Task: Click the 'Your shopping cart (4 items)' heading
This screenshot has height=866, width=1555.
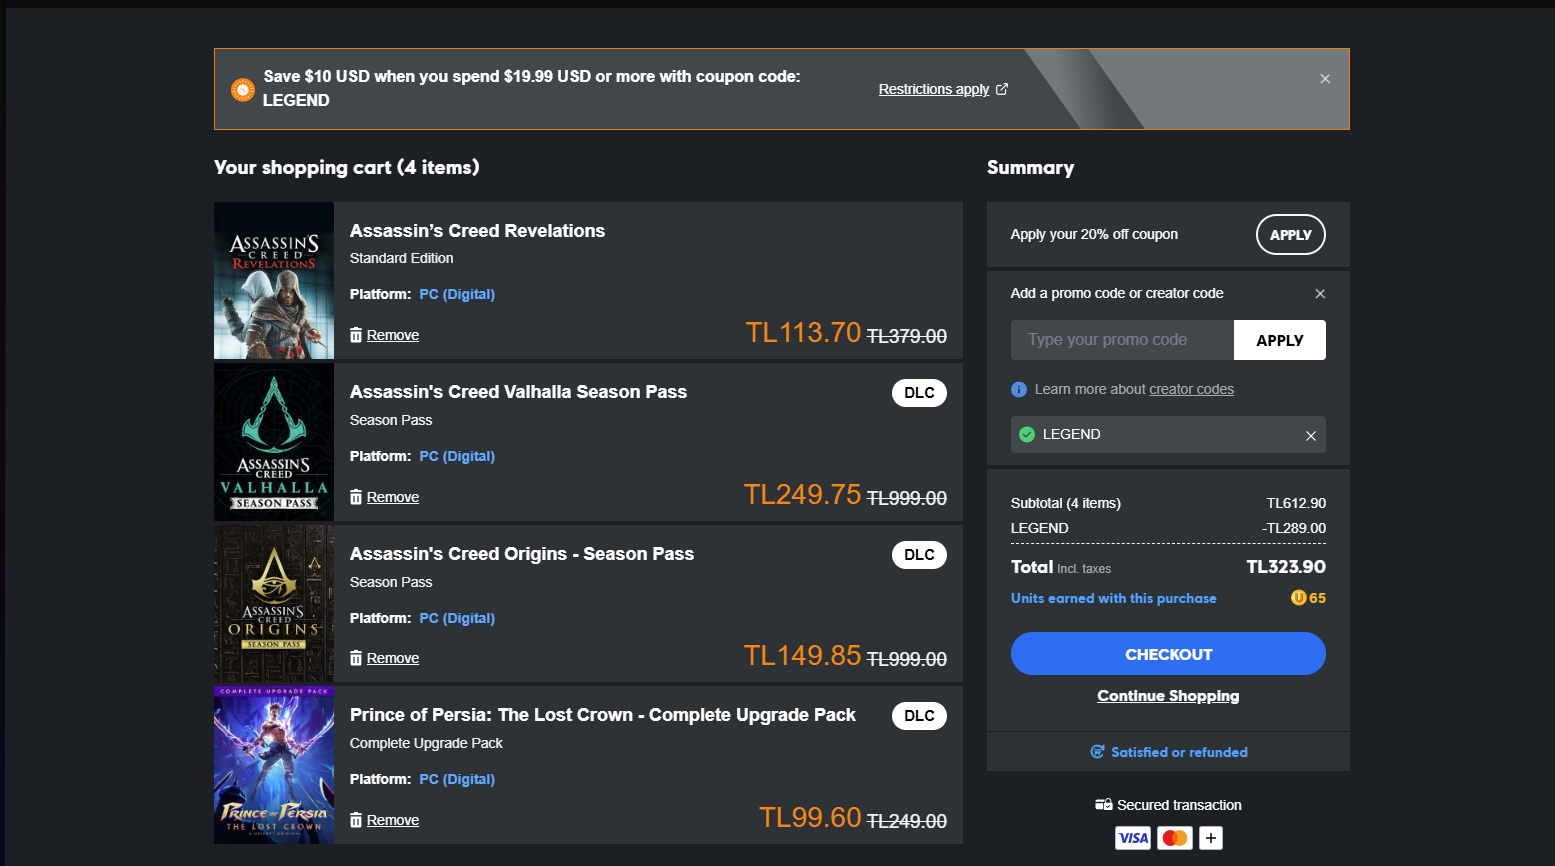Action: click(347, 168)
